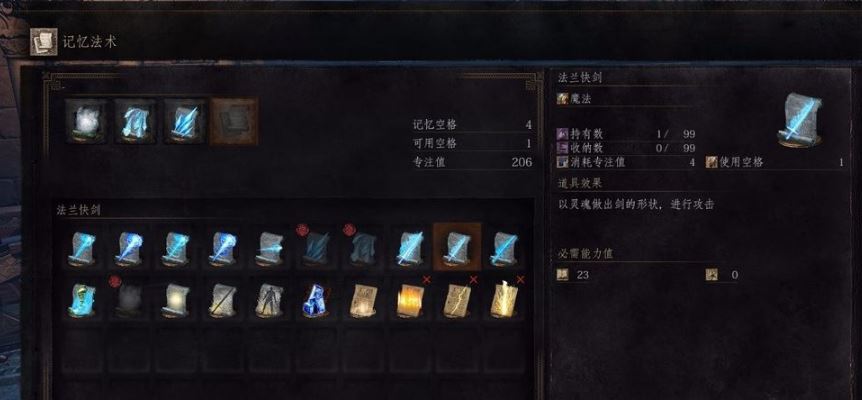Click the 使用空格 slot-cost icon
The height and width of the screenshot is (400, 862).
[711, 162]
